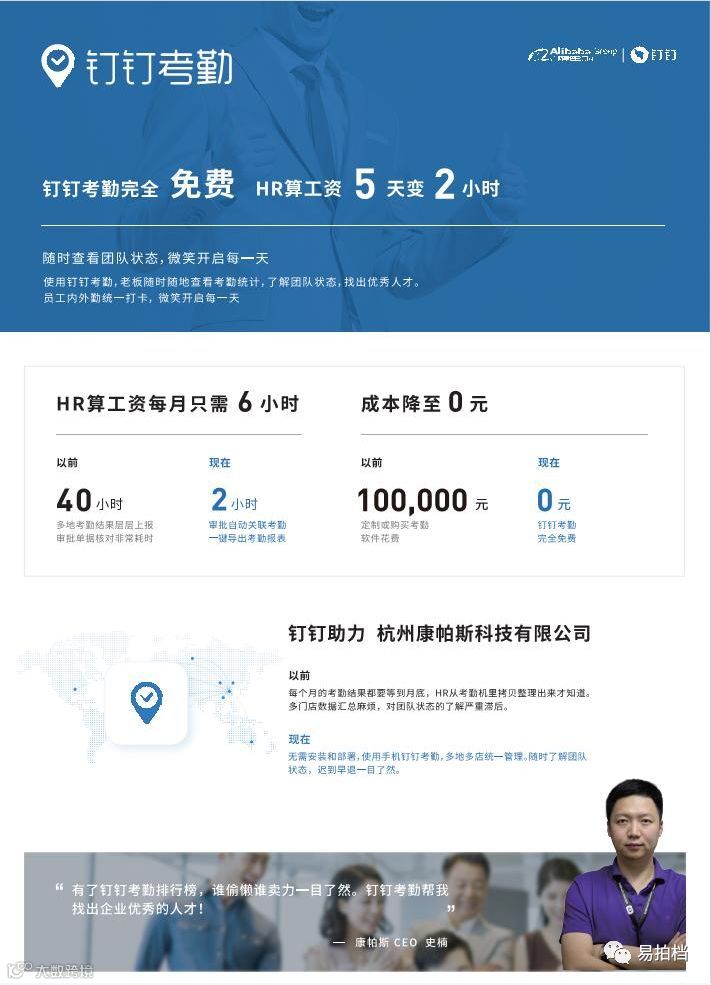Click the quote line 找出企业优秀的人才!
This screenshot has height=985, width=711.
click(138, 908)
